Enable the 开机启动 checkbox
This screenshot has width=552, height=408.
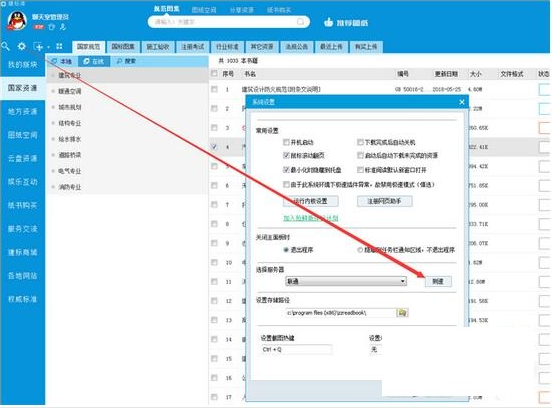(286, 142)
